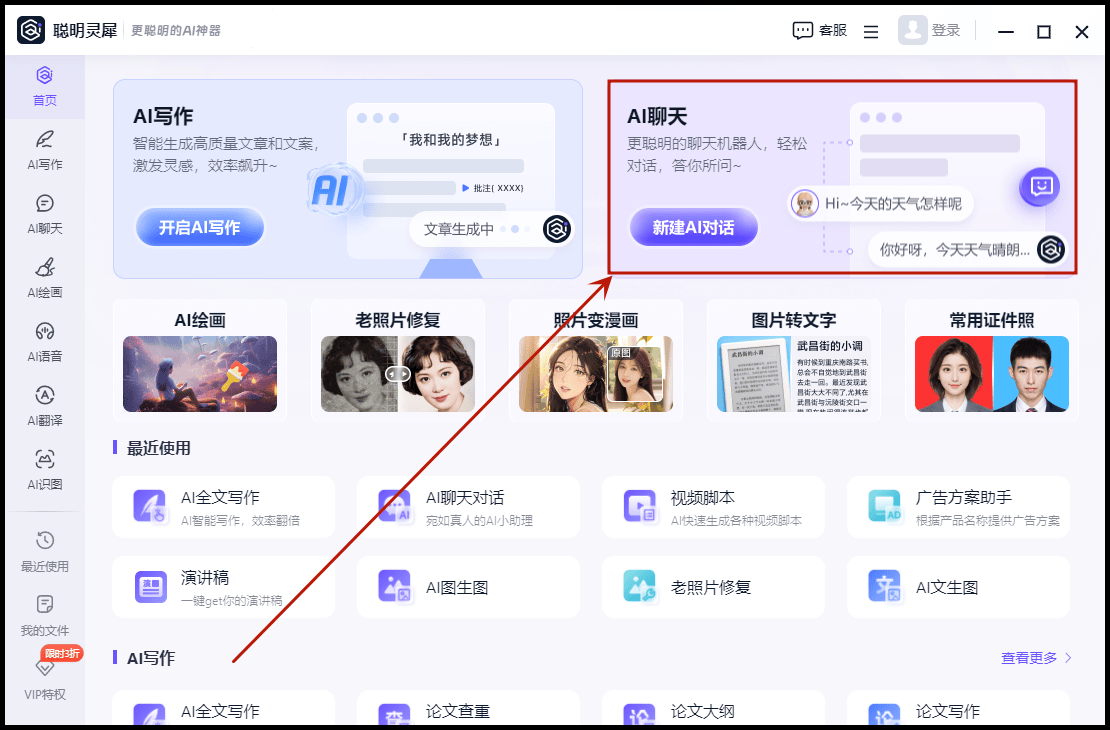Switch to 首页 home tab
1110x730 pixels.
click(x=44, y=85)
